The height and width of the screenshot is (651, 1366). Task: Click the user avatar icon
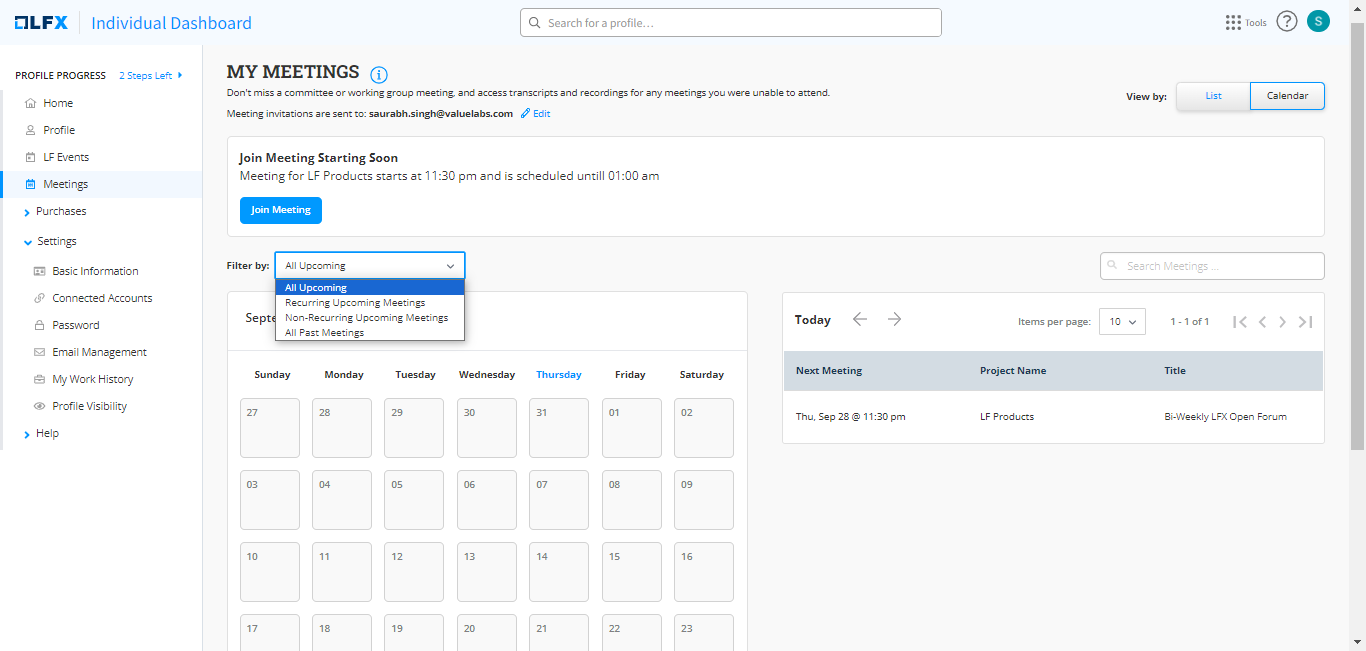1318,22
